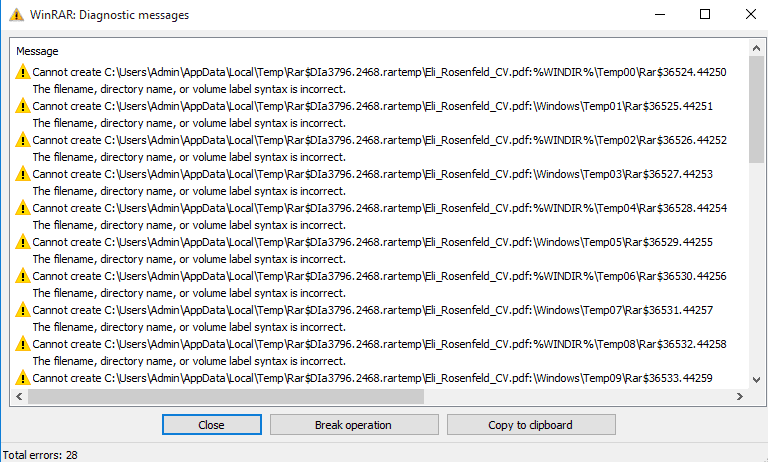Click the WinRAR warning icon in title bar
768x462 pixels.
tap(17, 15)
